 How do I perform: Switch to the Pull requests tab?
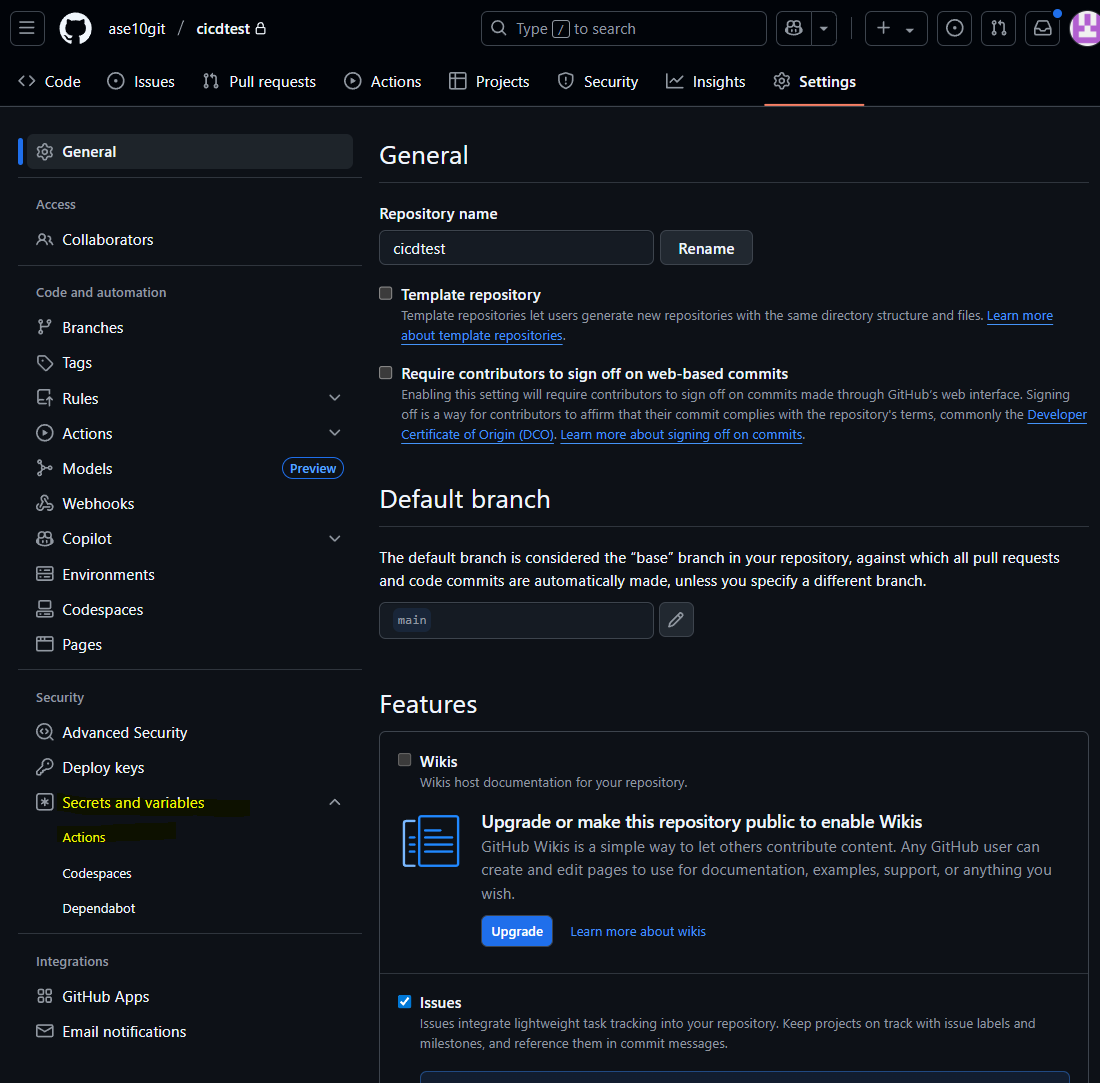pos(260,81)
